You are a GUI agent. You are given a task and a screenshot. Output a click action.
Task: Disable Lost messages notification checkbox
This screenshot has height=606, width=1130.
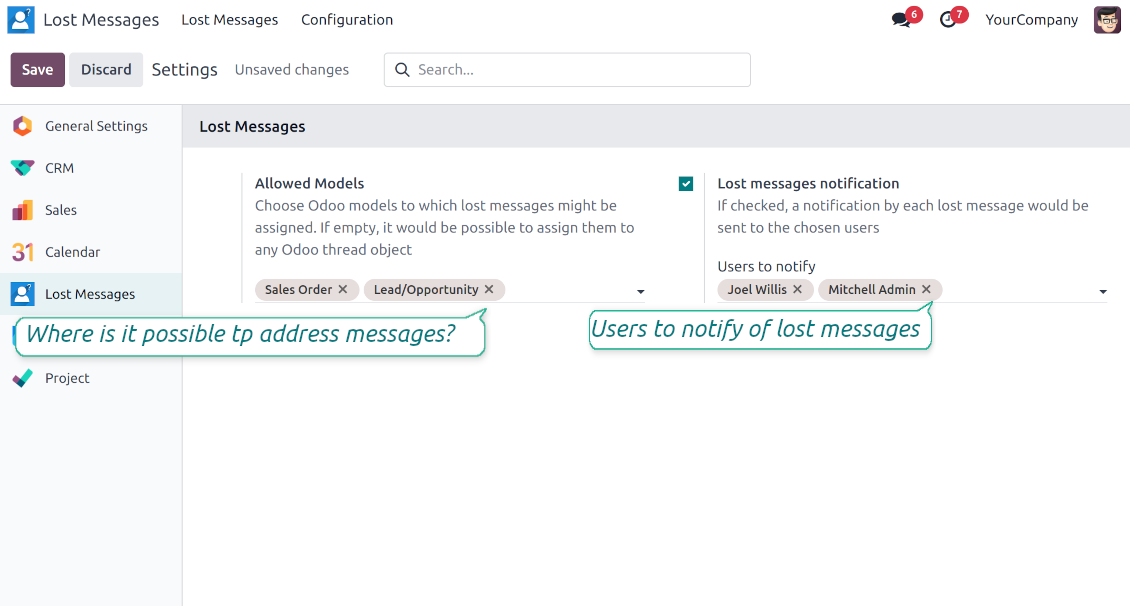tap(686, 184)
